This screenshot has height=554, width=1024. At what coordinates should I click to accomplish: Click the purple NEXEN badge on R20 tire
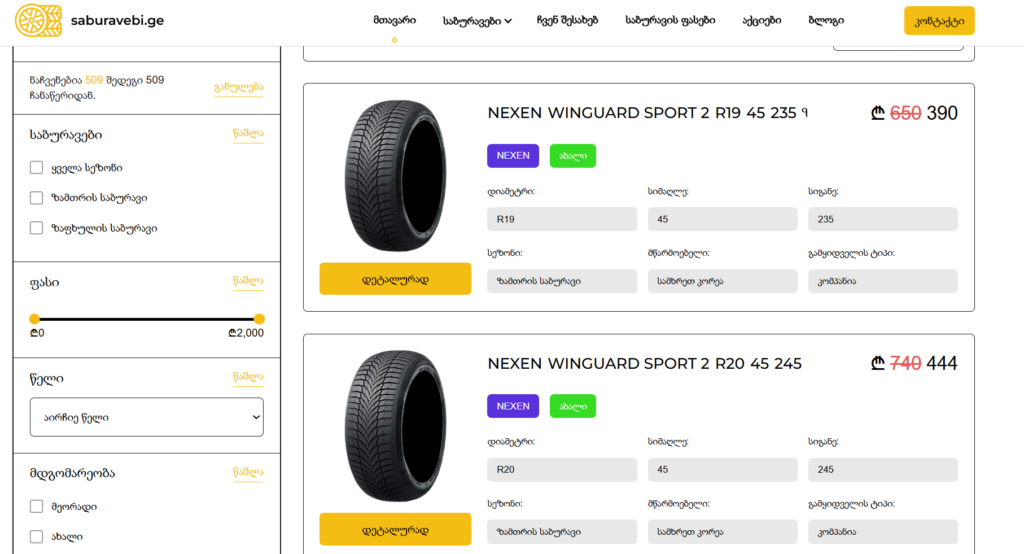coord(512,406)
